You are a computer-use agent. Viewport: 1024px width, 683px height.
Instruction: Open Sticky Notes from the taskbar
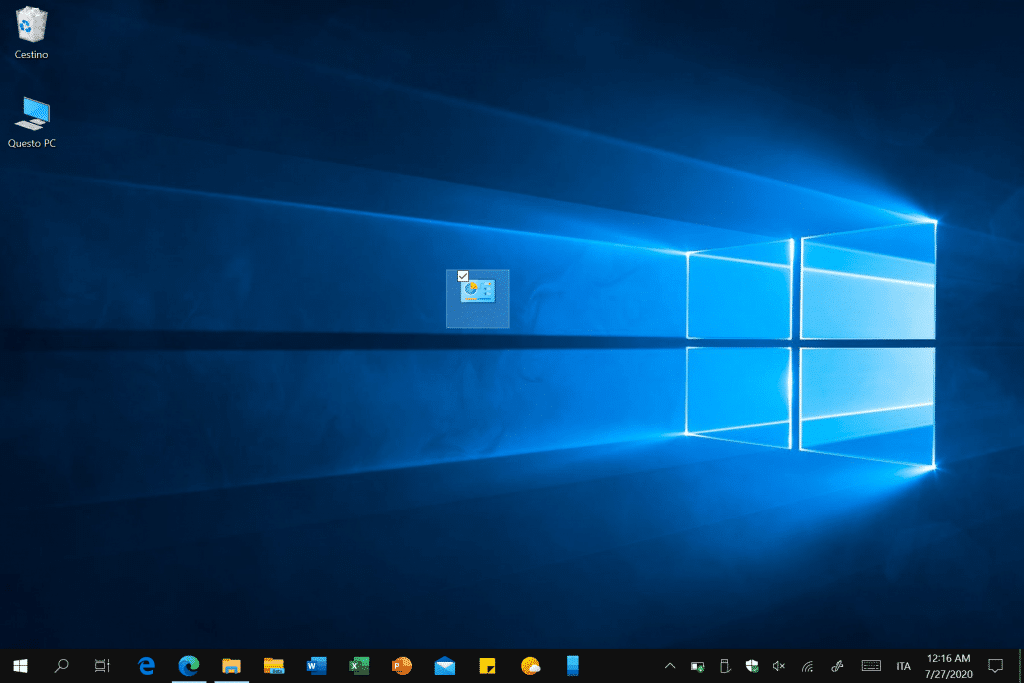[x=487, y=665]
